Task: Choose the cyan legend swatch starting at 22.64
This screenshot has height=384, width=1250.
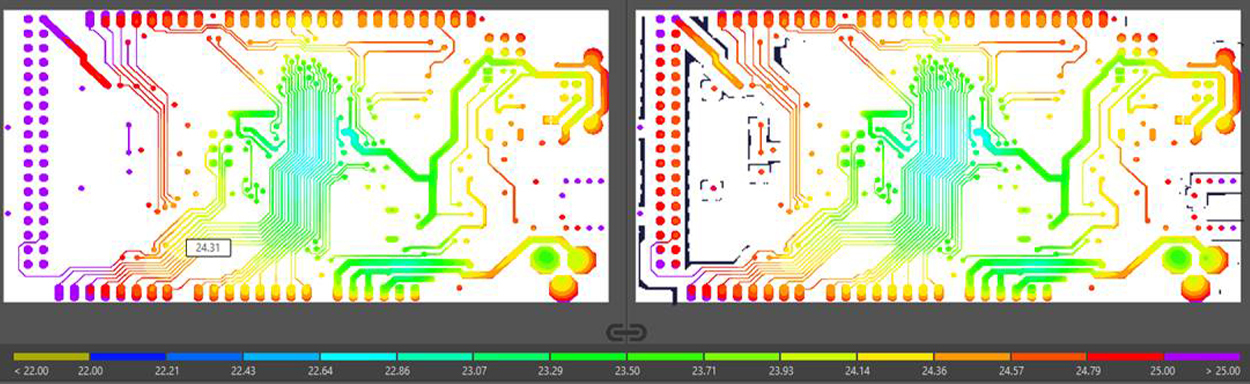Action: 358,356
